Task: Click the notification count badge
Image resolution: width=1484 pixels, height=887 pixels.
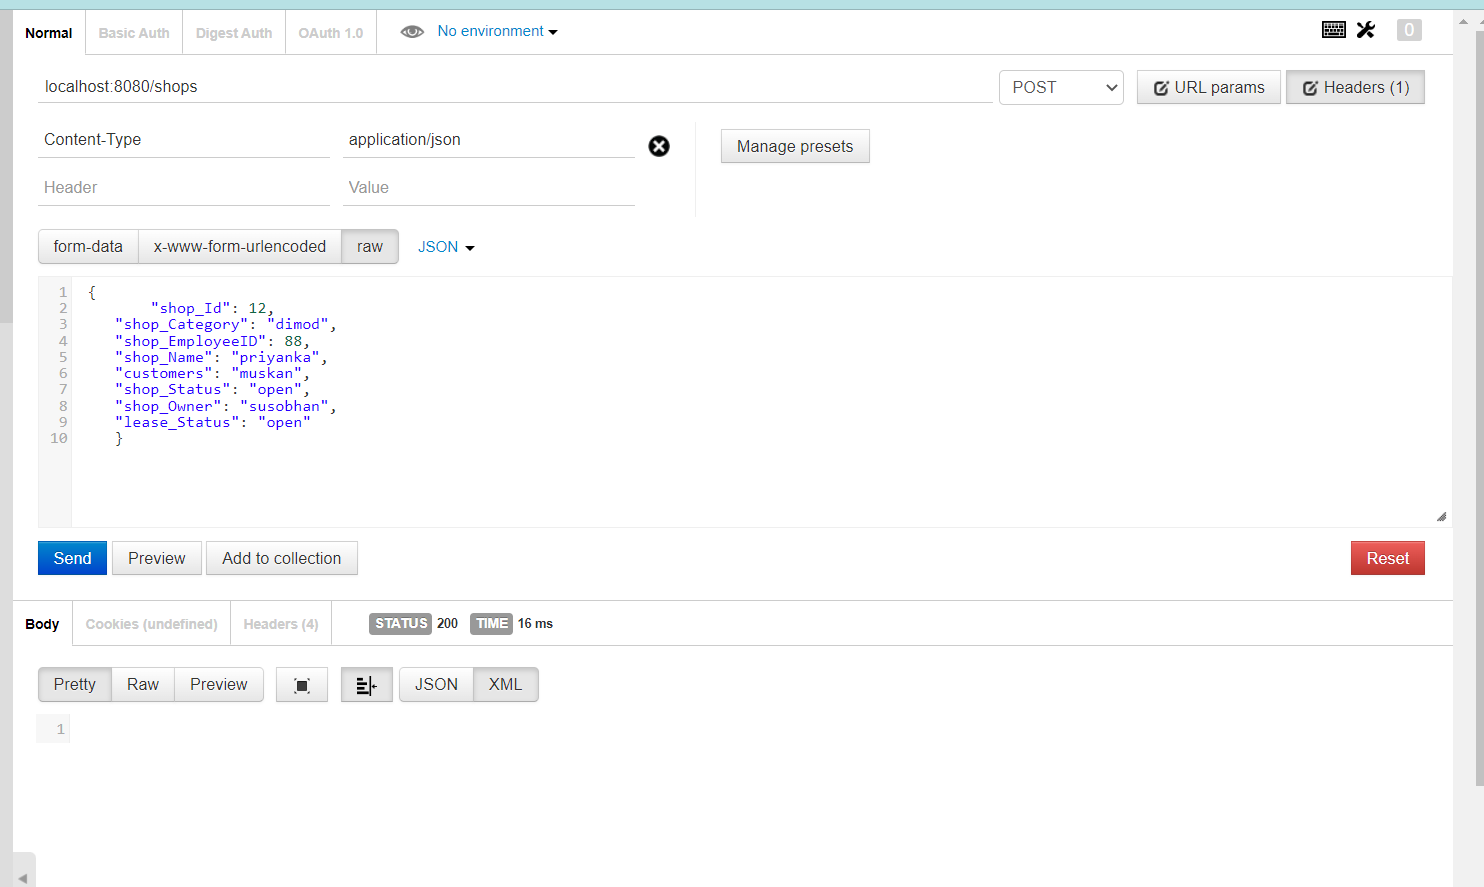Action: coord(1409,30)
